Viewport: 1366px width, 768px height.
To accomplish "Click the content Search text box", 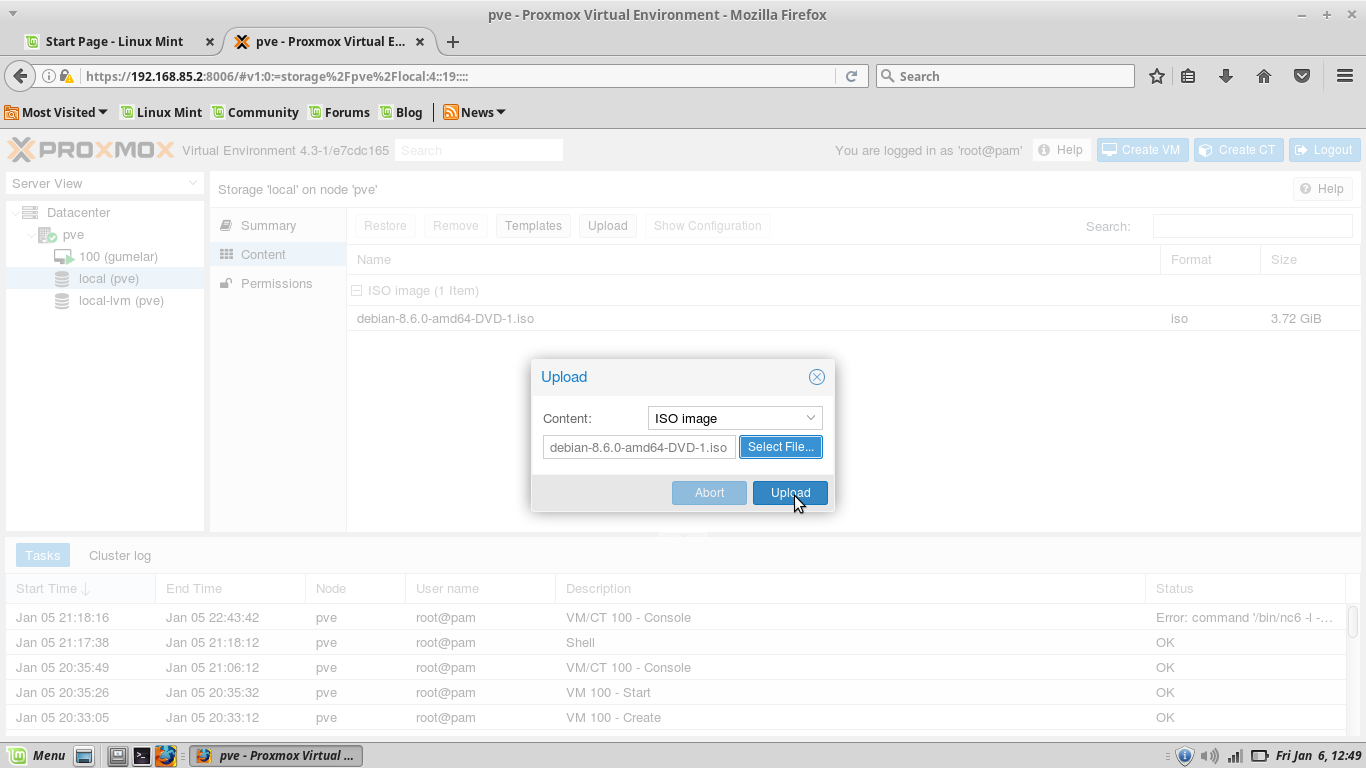I will [x=1252, y=226].
